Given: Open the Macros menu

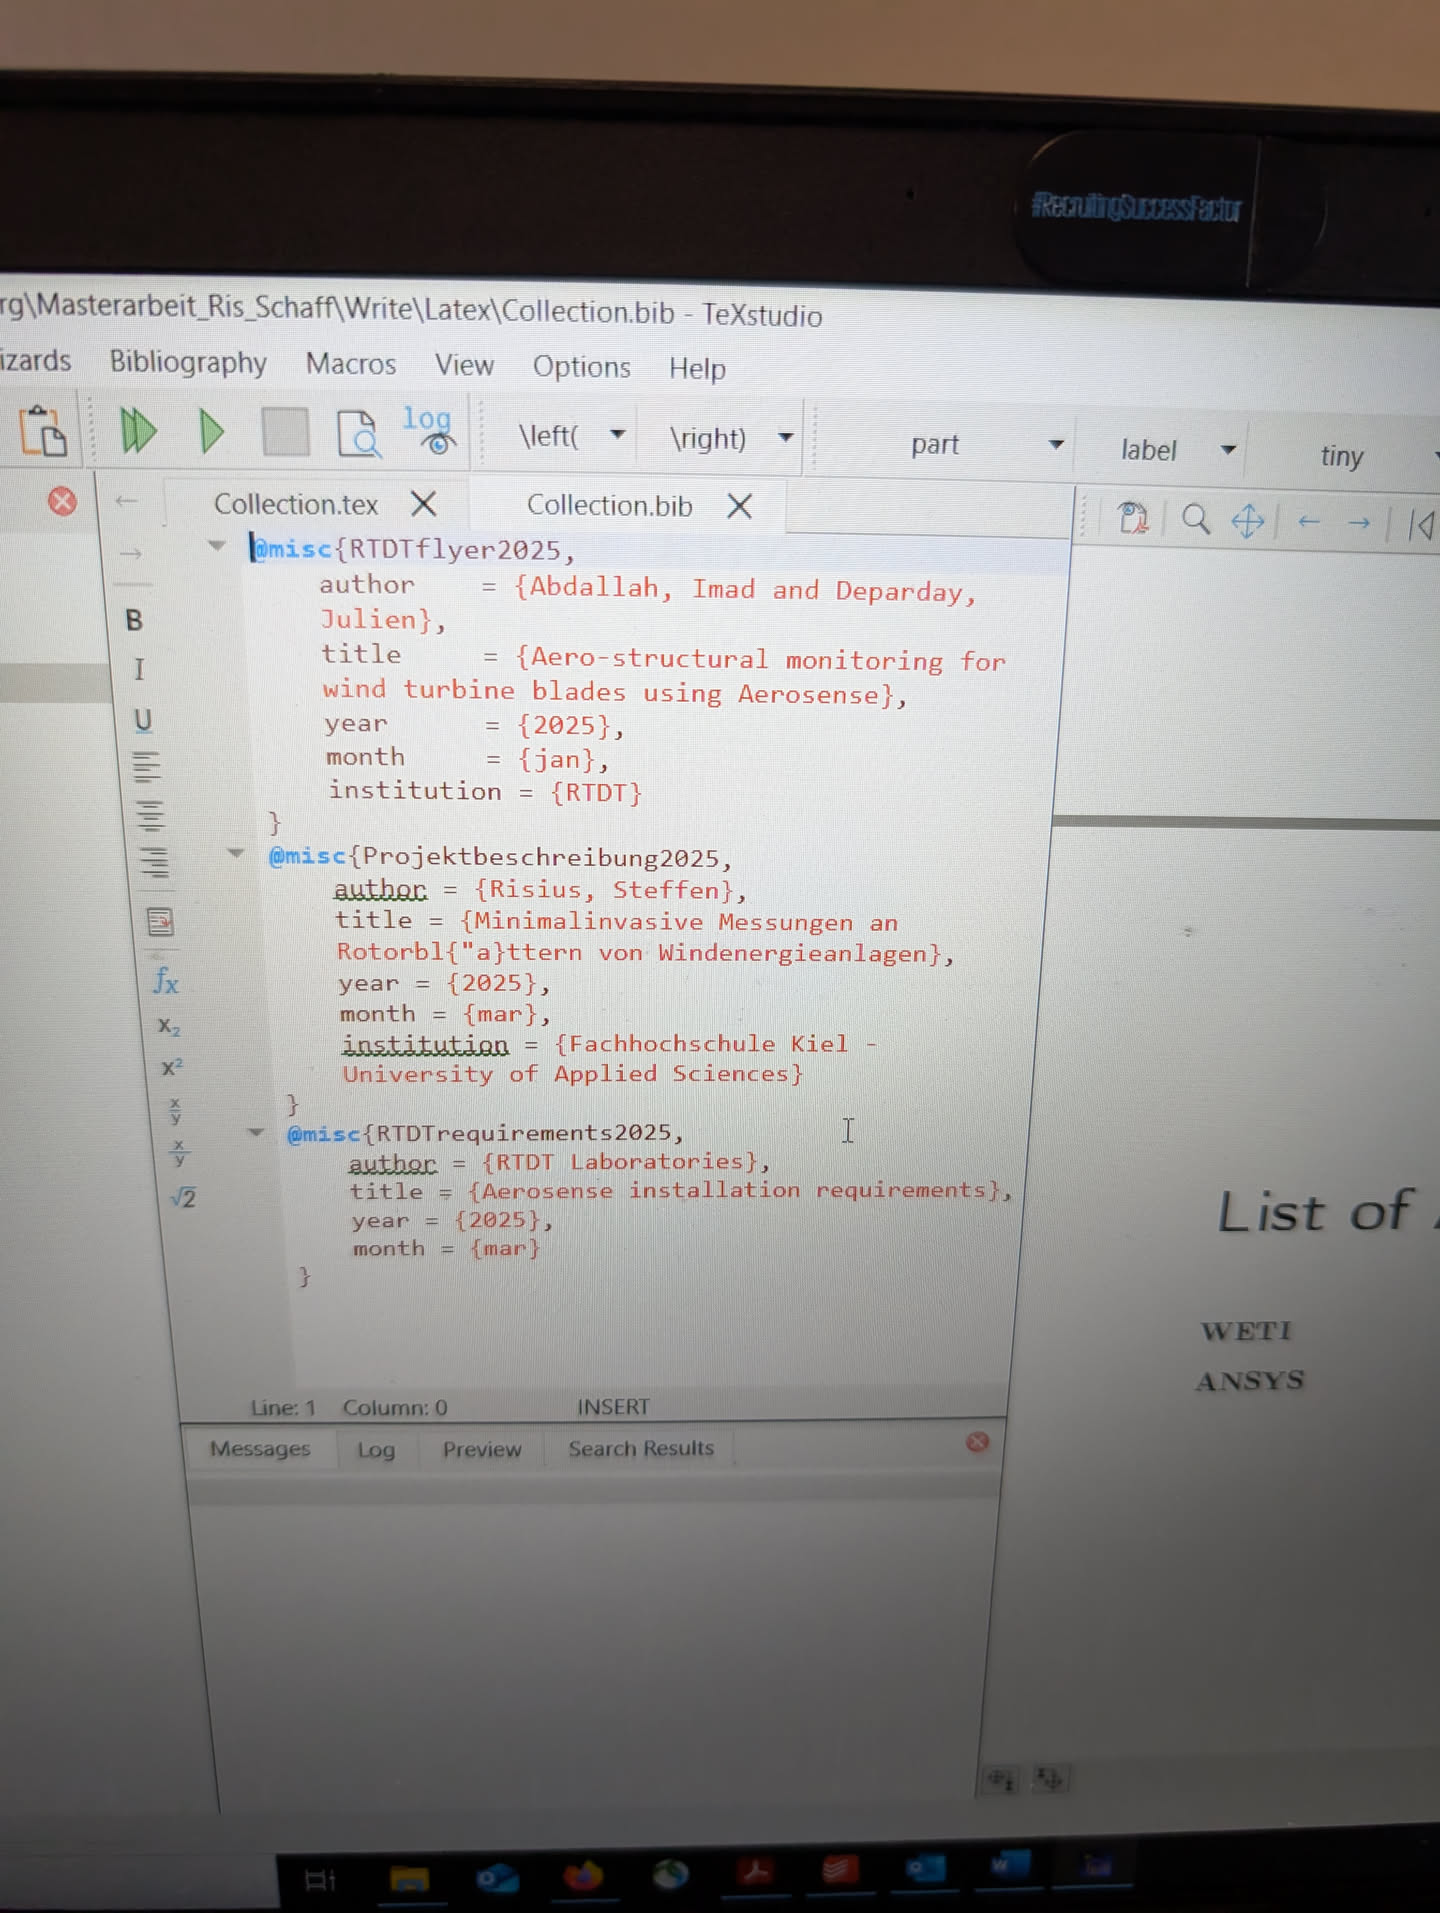Looking at the screenshot, I should click(351, 364).
